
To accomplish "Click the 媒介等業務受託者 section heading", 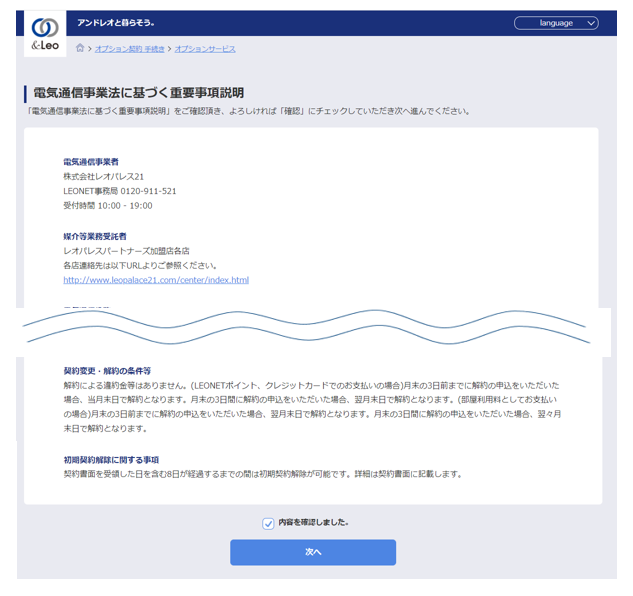I will point(95,236).
